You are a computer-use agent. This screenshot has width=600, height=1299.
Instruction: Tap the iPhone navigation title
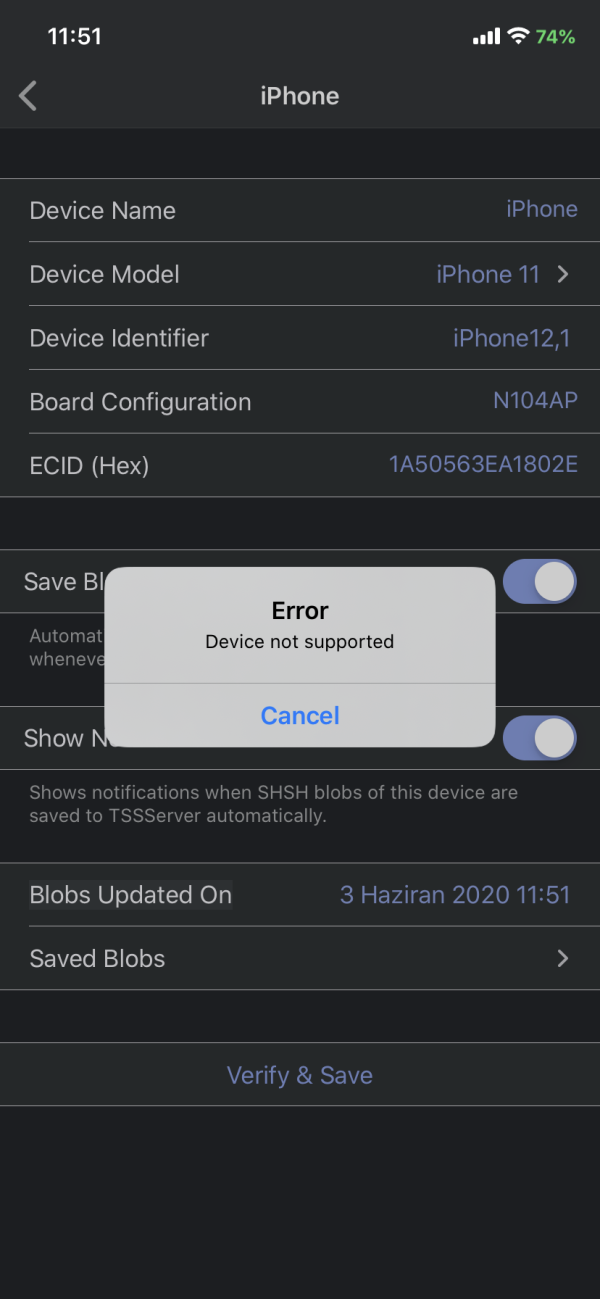(x=300, y=96)
